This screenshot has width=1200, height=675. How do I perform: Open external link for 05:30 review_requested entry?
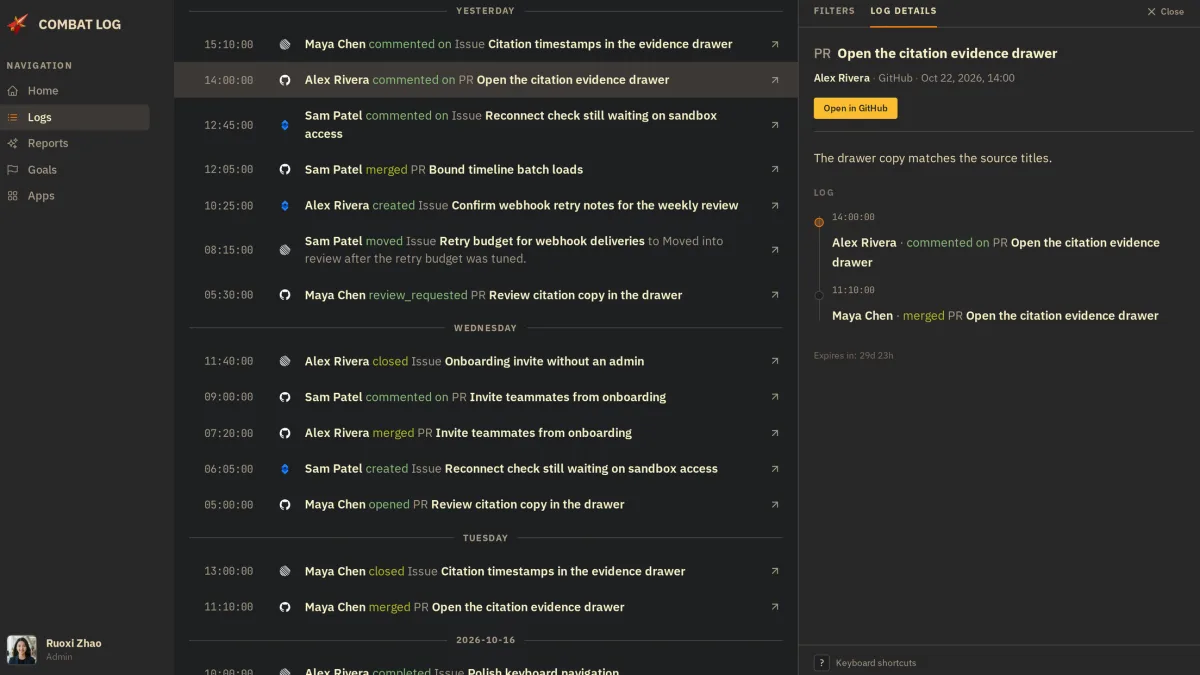click(775, 295)
